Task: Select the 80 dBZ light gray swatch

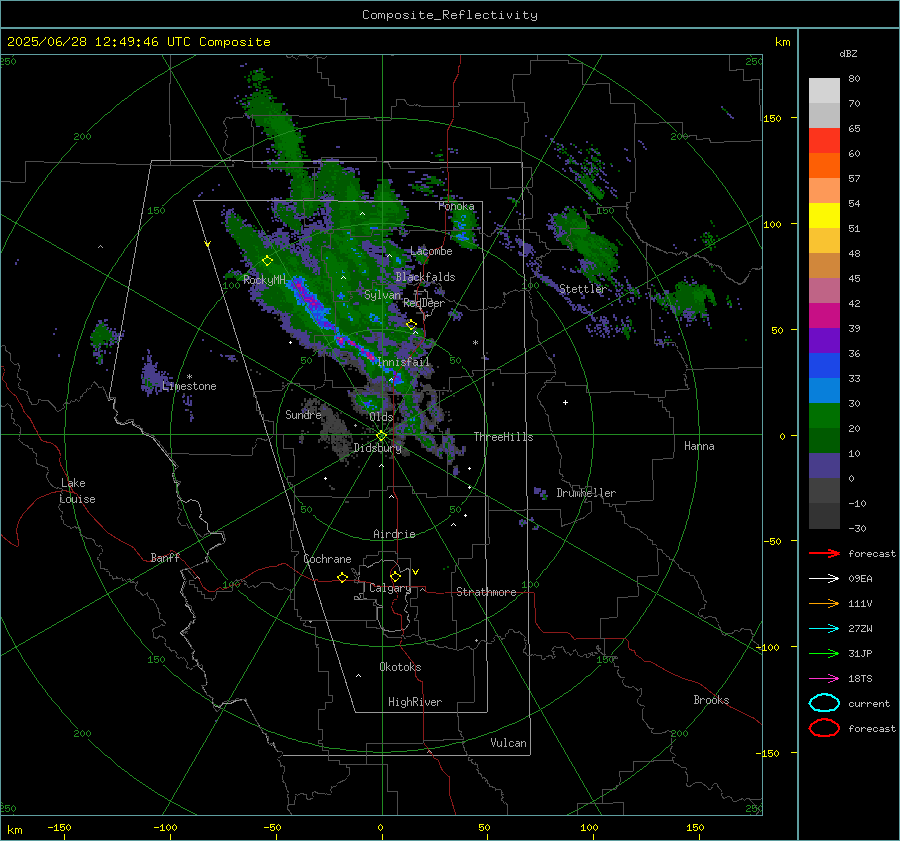Action: 824,90
